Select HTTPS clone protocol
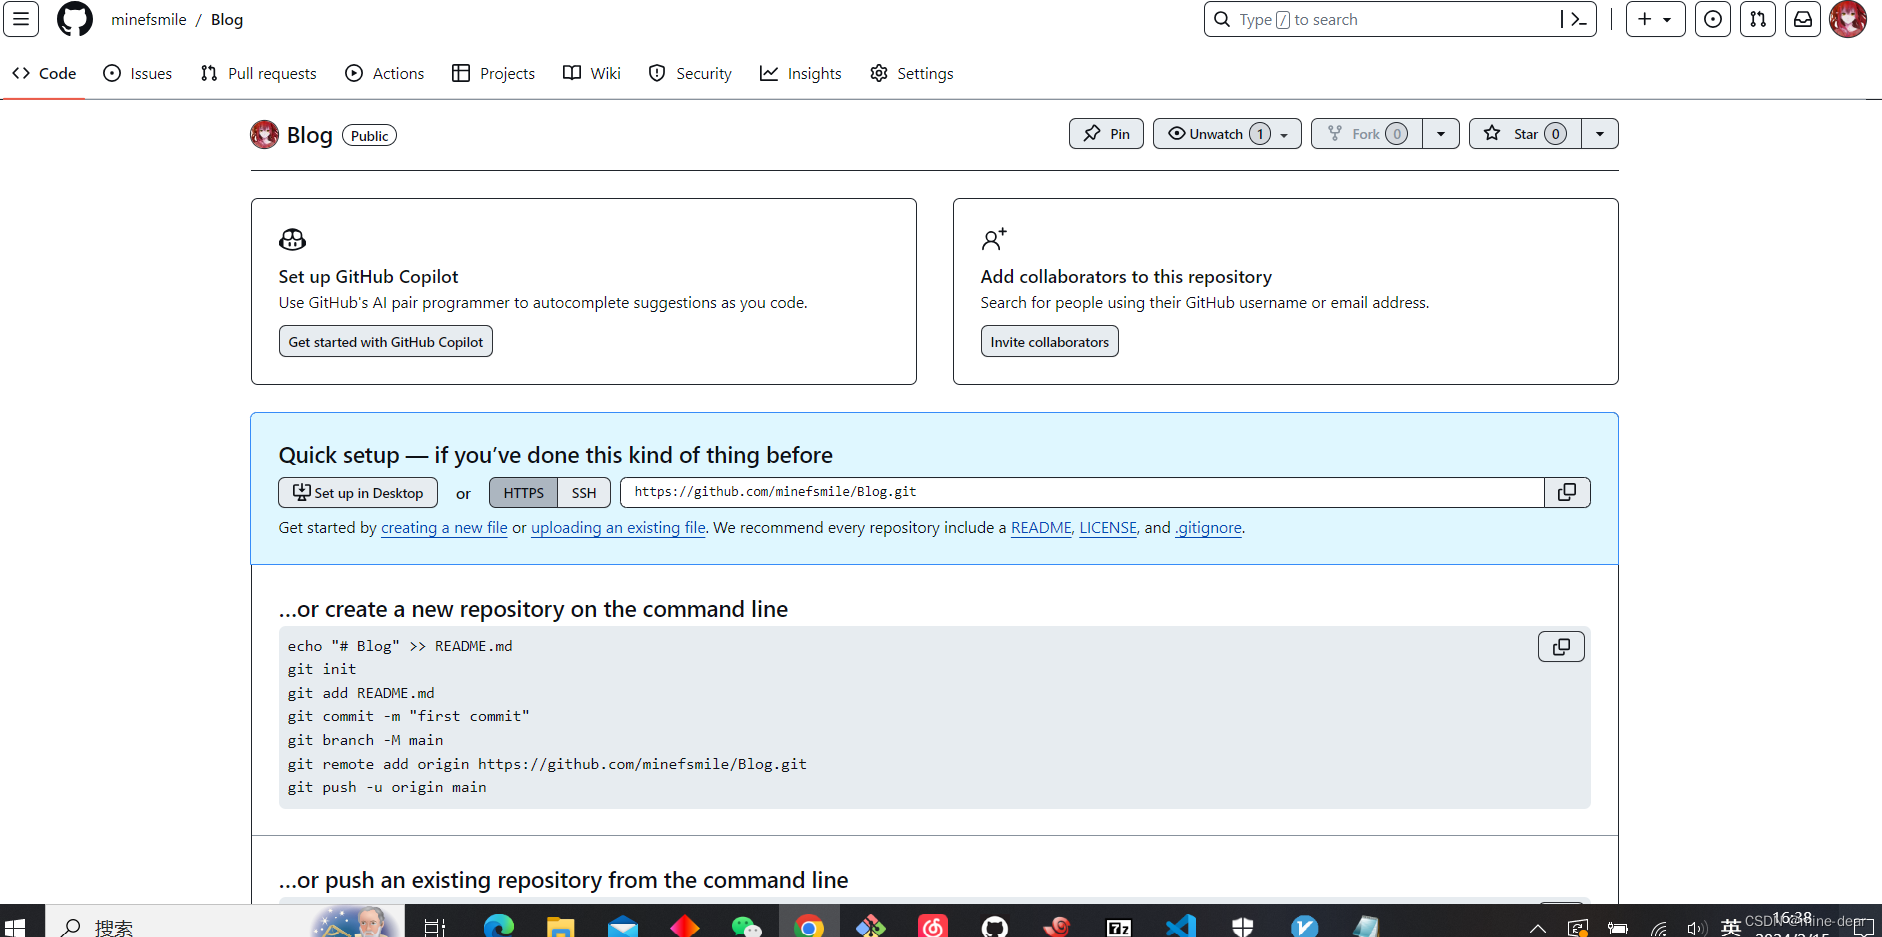The image size is (1882, 937). tap(524, 493)
